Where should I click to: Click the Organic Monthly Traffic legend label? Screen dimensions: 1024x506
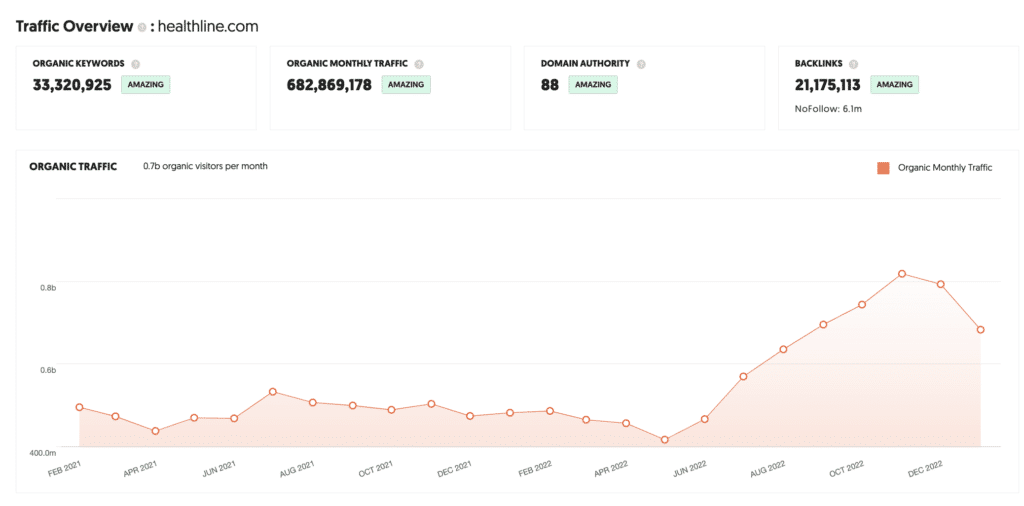coord(944,168)
